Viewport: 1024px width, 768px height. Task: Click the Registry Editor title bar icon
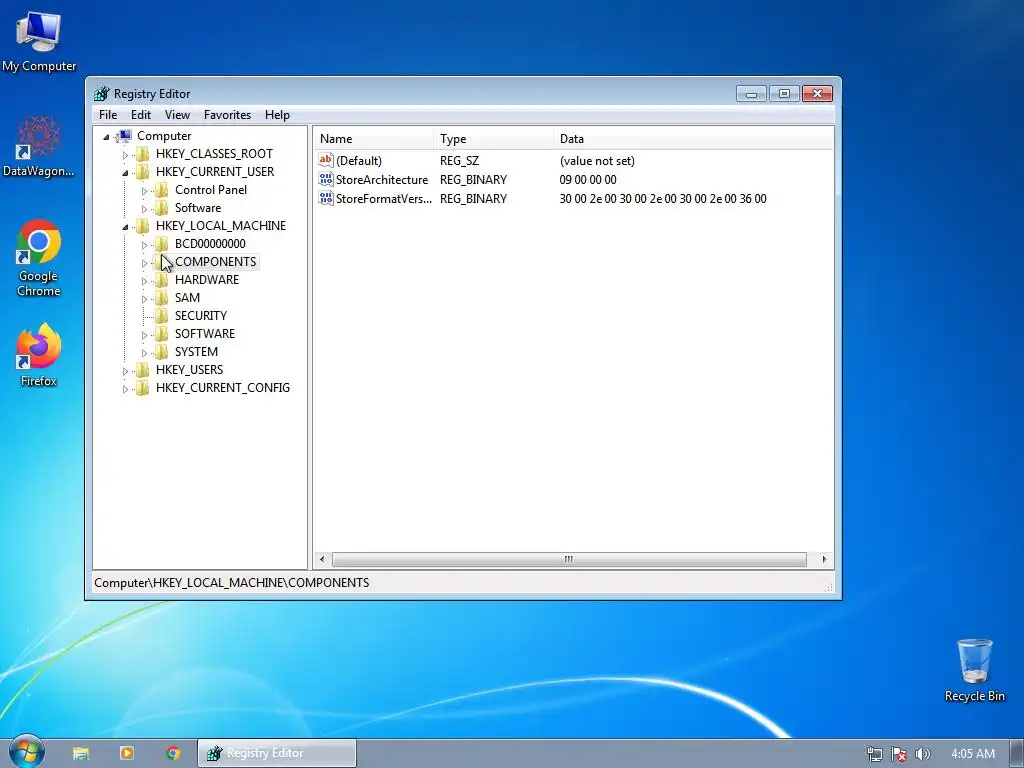tap(102, 94)
